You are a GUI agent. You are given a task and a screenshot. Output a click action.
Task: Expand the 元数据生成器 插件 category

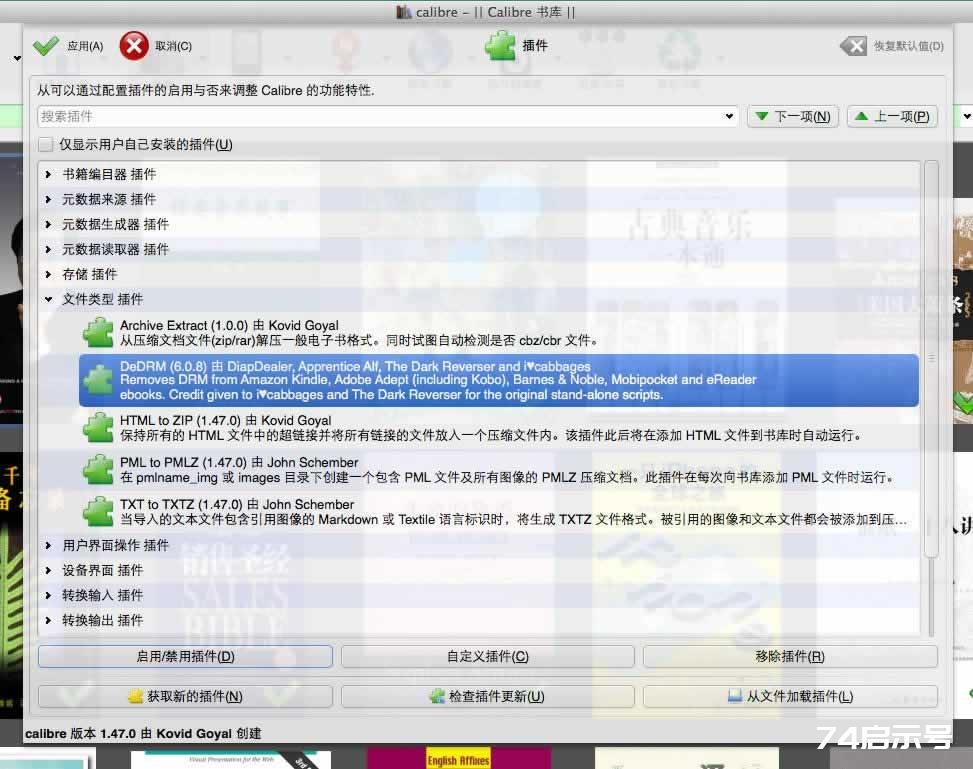point(48,224)
